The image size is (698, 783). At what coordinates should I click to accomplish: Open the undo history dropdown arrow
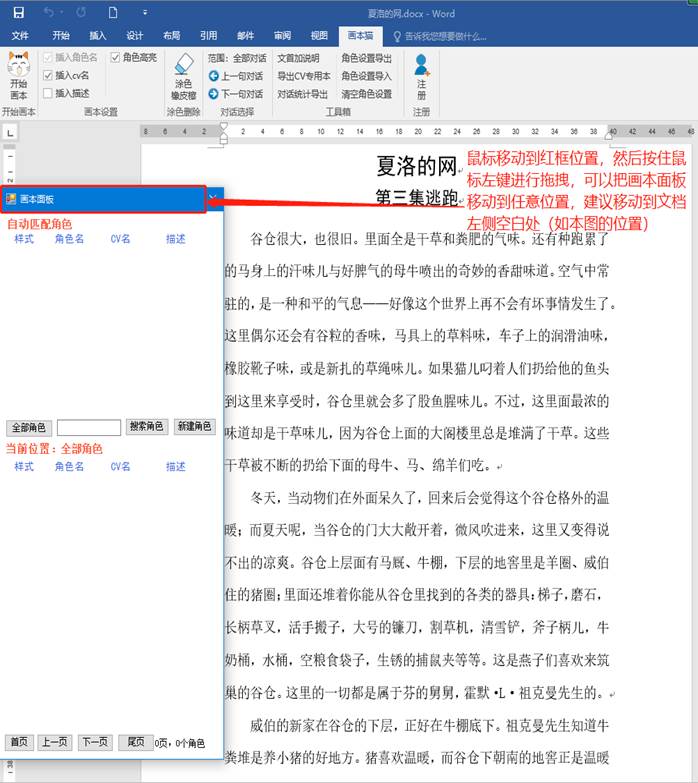[x=61, y=12]
